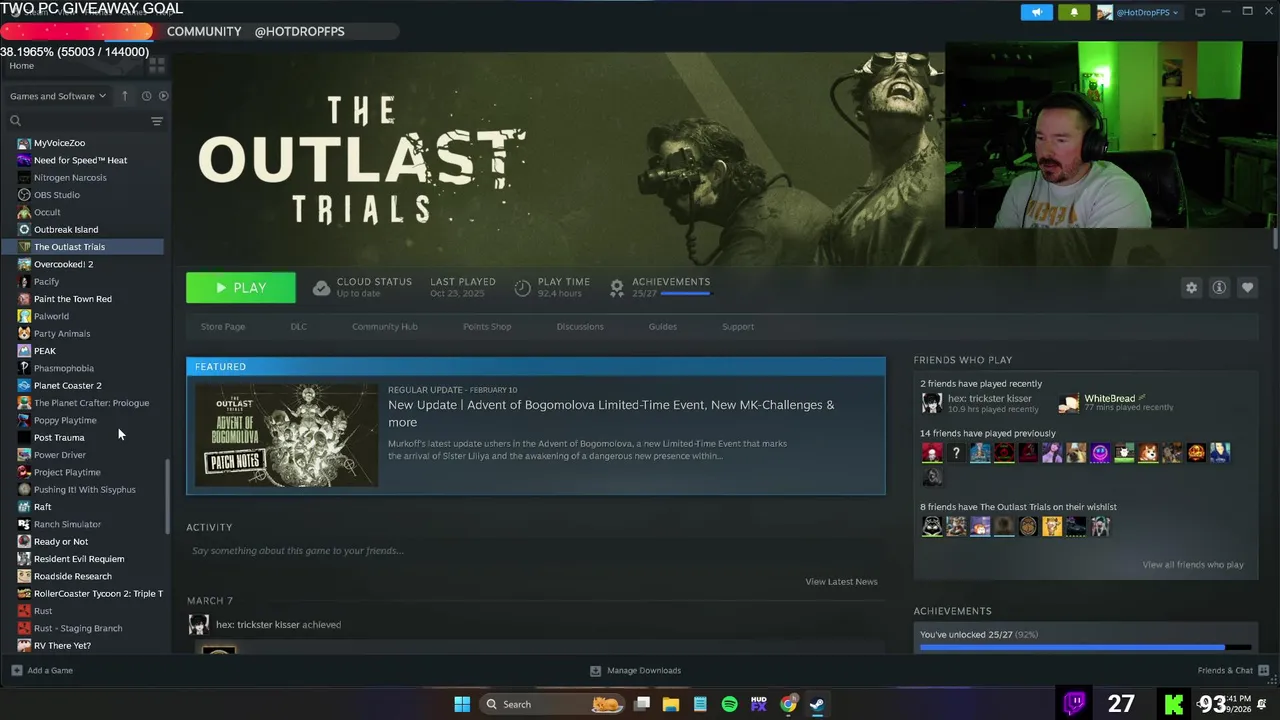Open Friends & Chat

[x=1233, y=670]
